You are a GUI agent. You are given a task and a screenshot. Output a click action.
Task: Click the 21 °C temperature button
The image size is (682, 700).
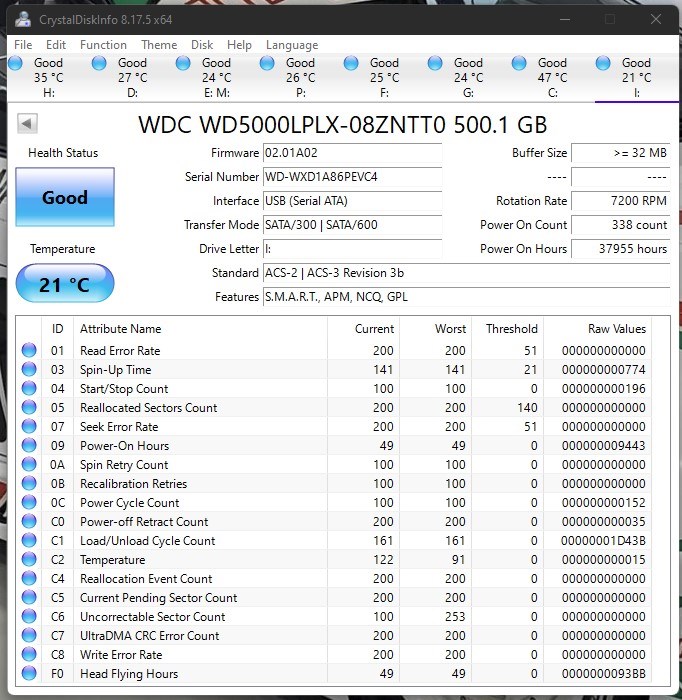point(65,283)
